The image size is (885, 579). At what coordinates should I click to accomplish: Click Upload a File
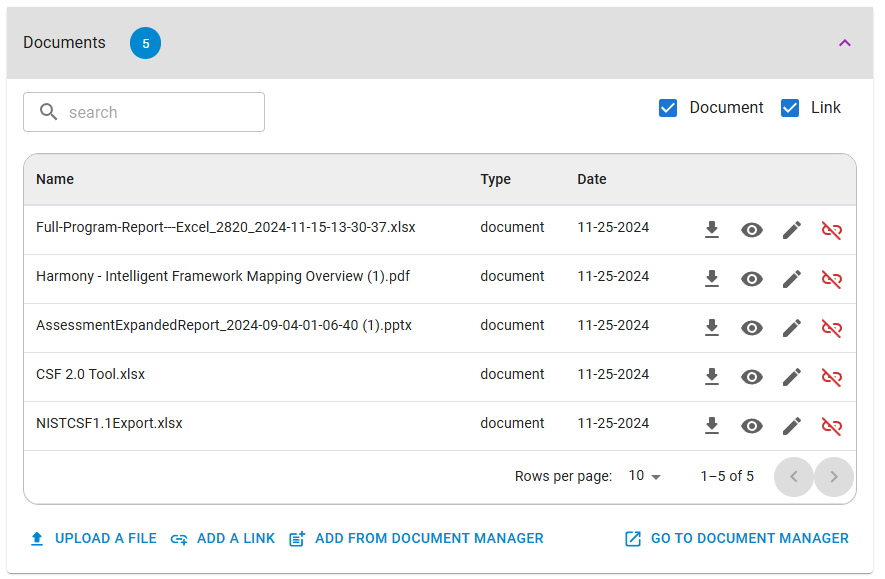pos(93,538)
